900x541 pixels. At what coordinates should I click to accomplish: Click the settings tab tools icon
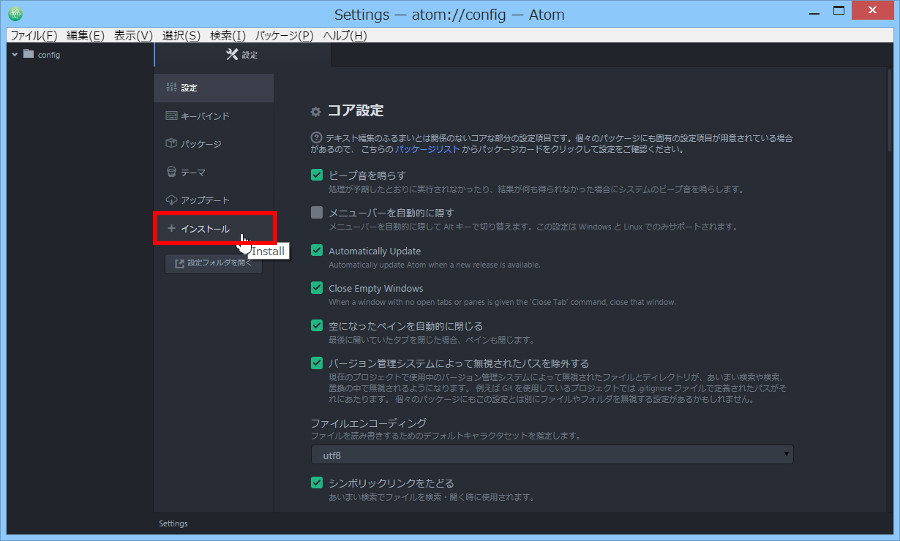click(232, 55)
